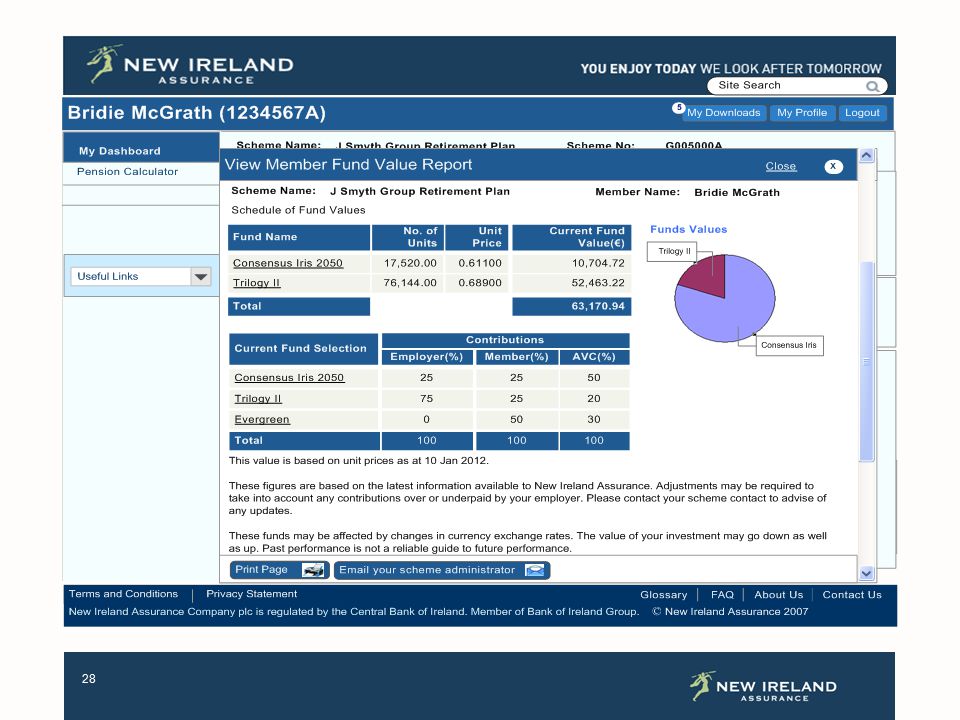
Task: Click the Logout button
Action: click(862, 113)
